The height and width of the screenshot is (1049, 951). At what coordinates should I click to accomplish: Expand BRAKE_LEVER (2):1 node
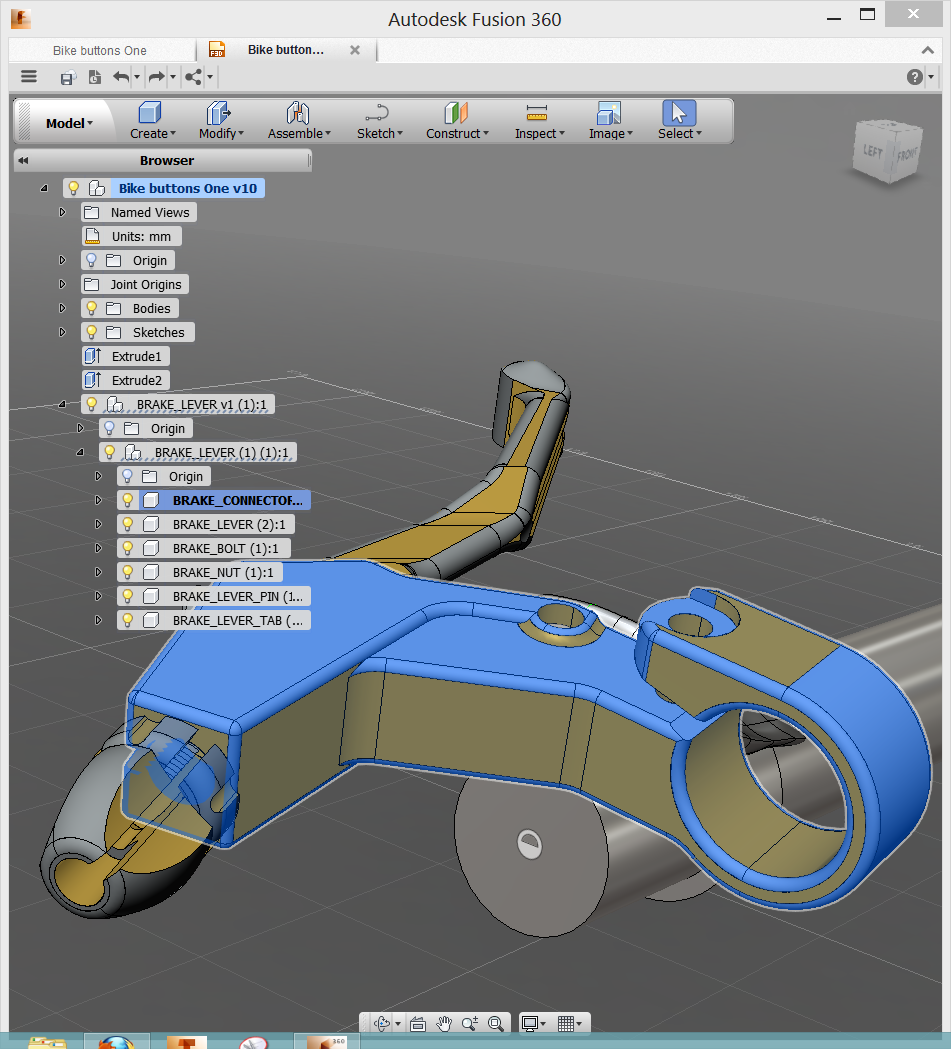(98, 524)
